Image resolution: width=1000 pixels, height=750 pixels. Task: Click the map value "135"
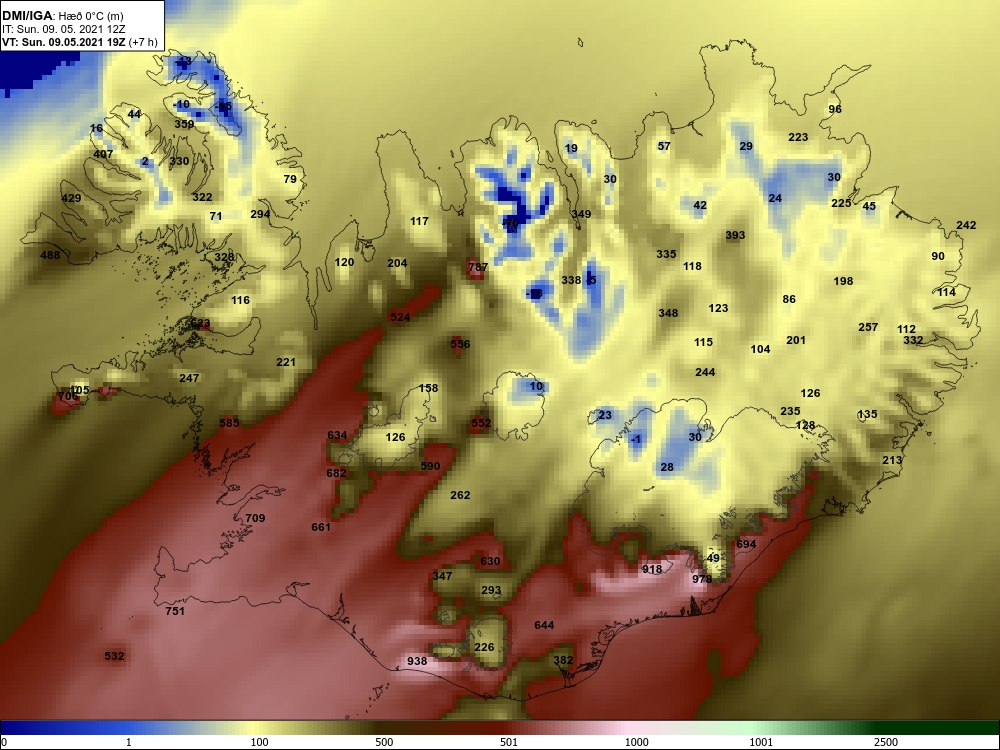click(x=867, y=415)
